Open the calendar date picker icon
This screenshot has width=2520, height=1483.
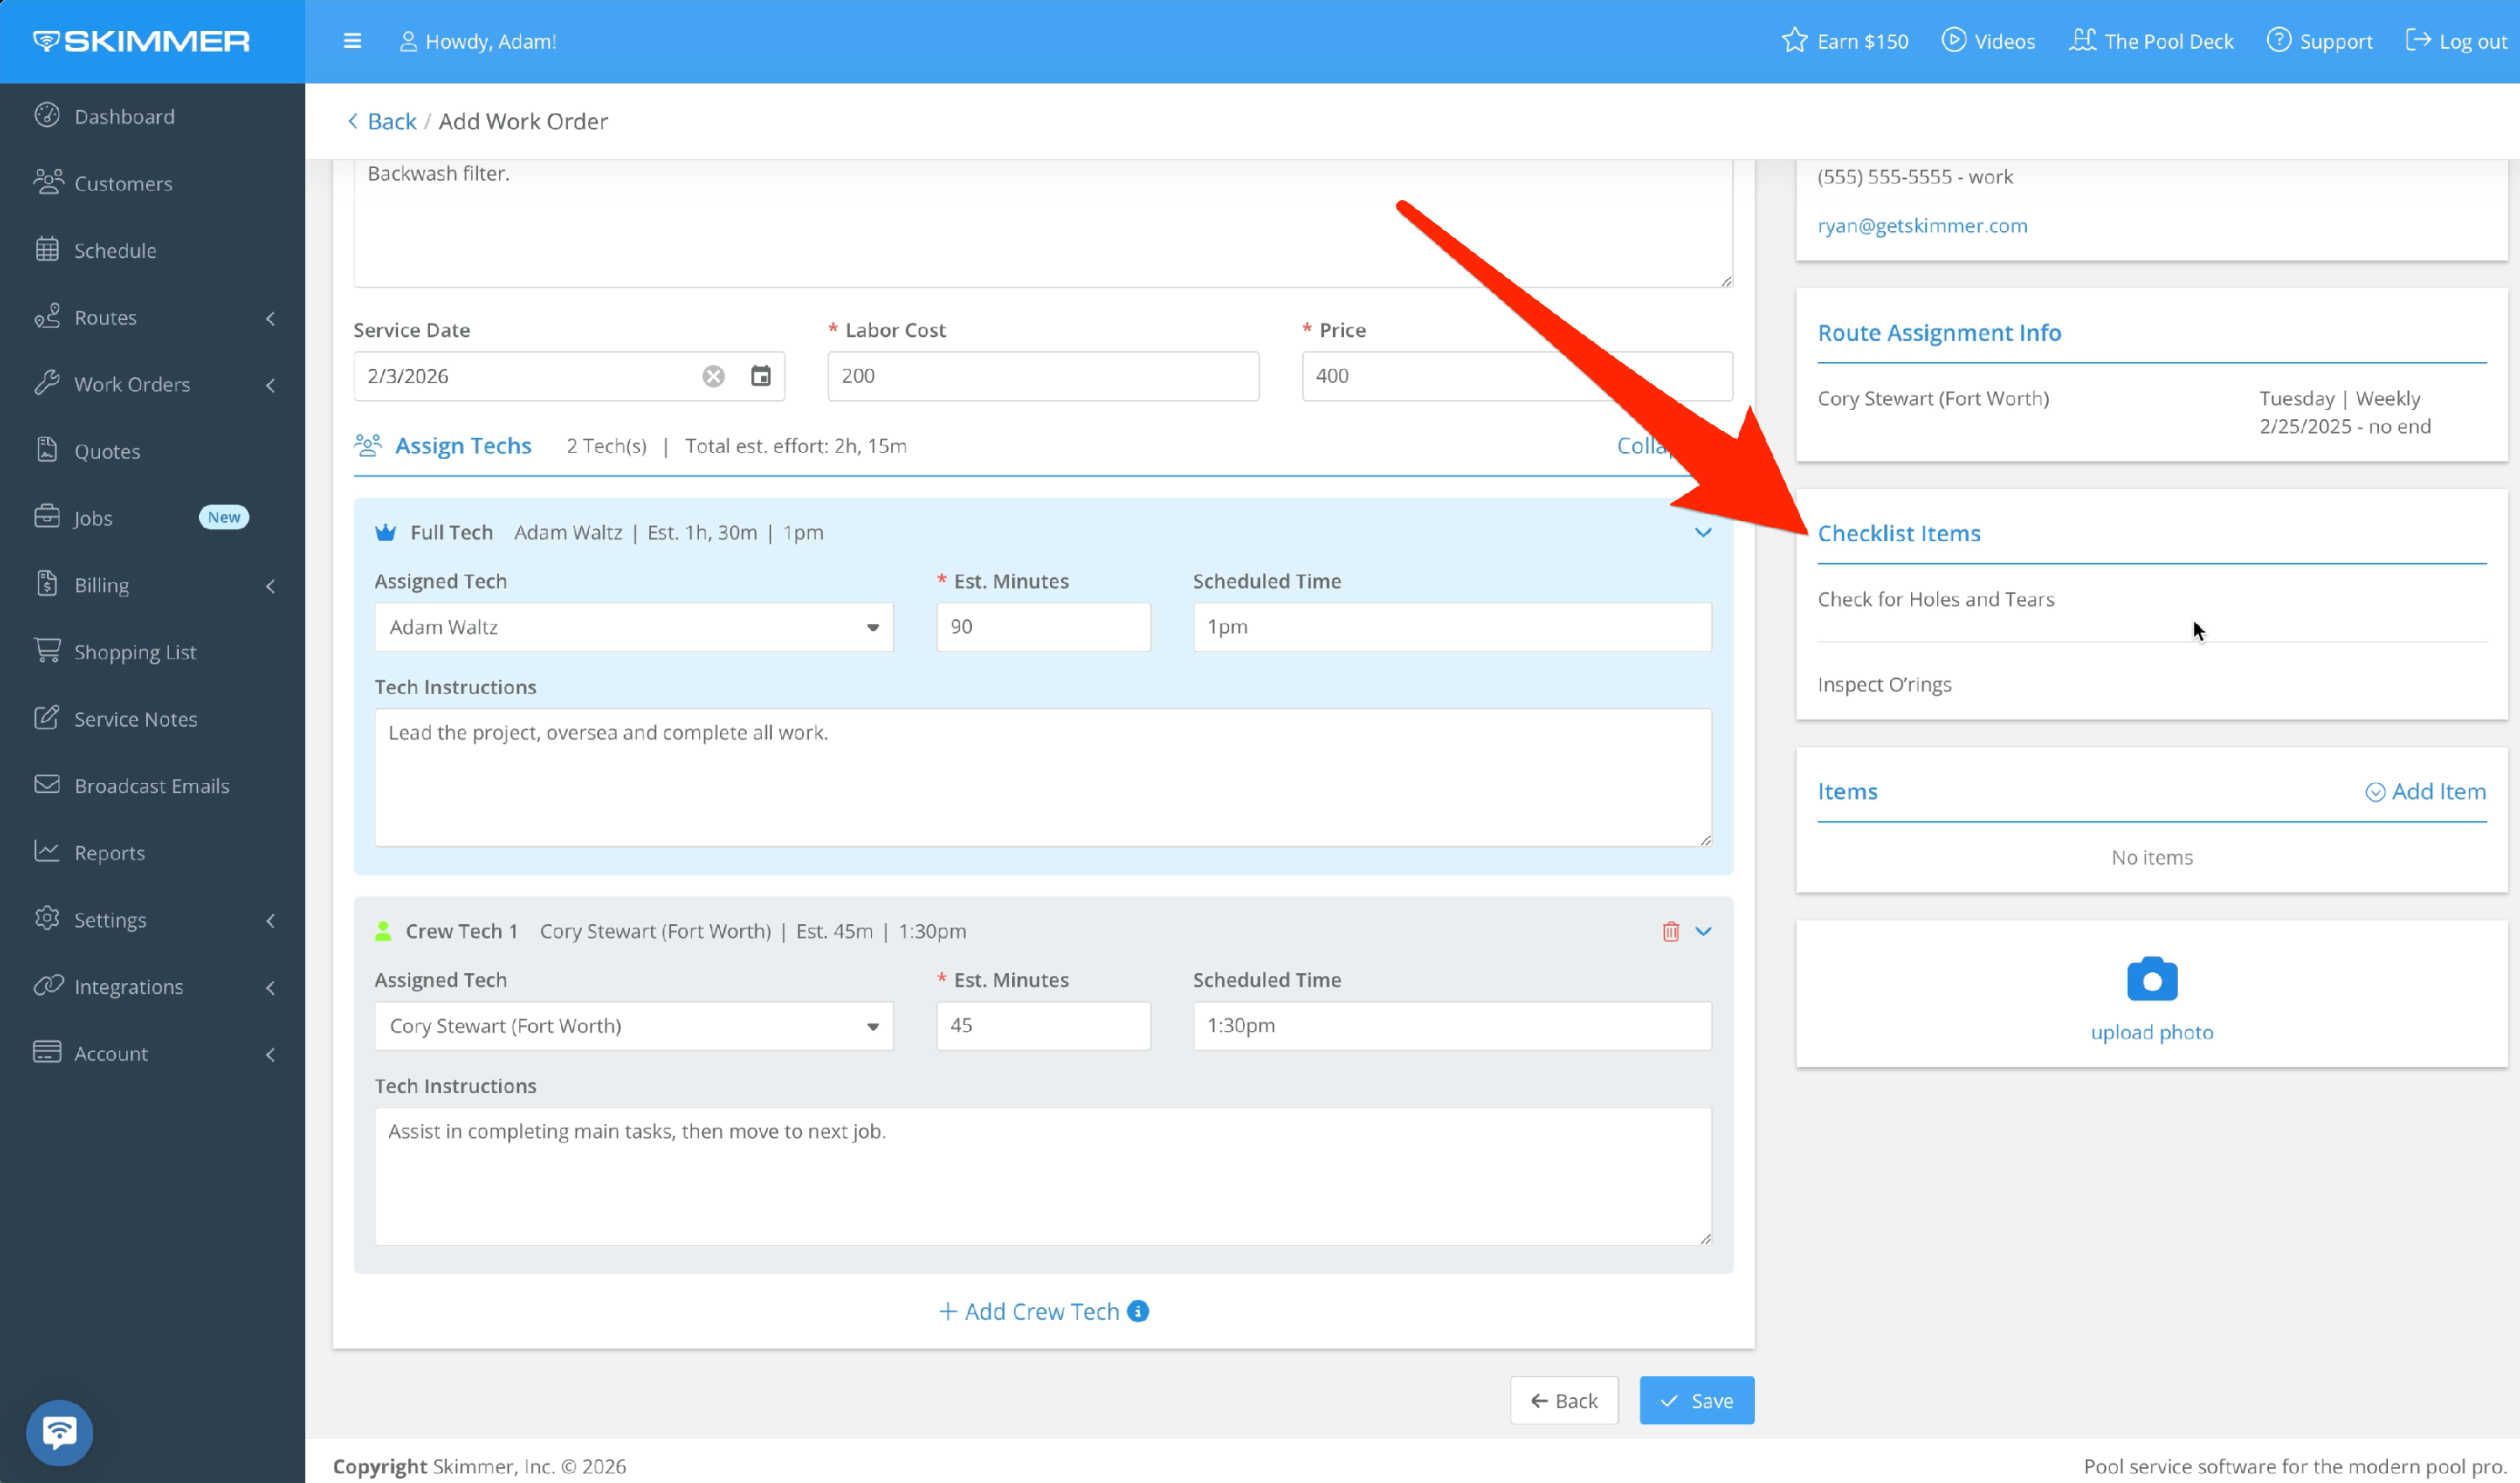pos(760,376)
